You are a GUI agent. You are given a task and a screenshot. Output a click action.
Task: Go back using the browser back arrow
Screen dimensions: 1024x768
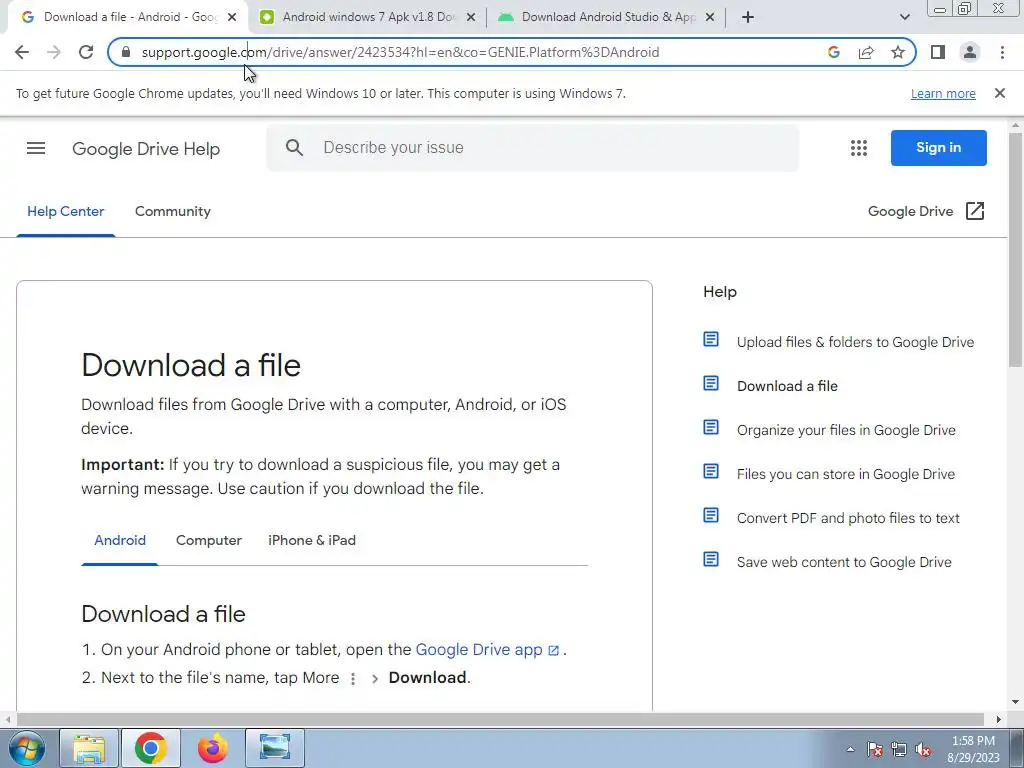coord(22,52)
